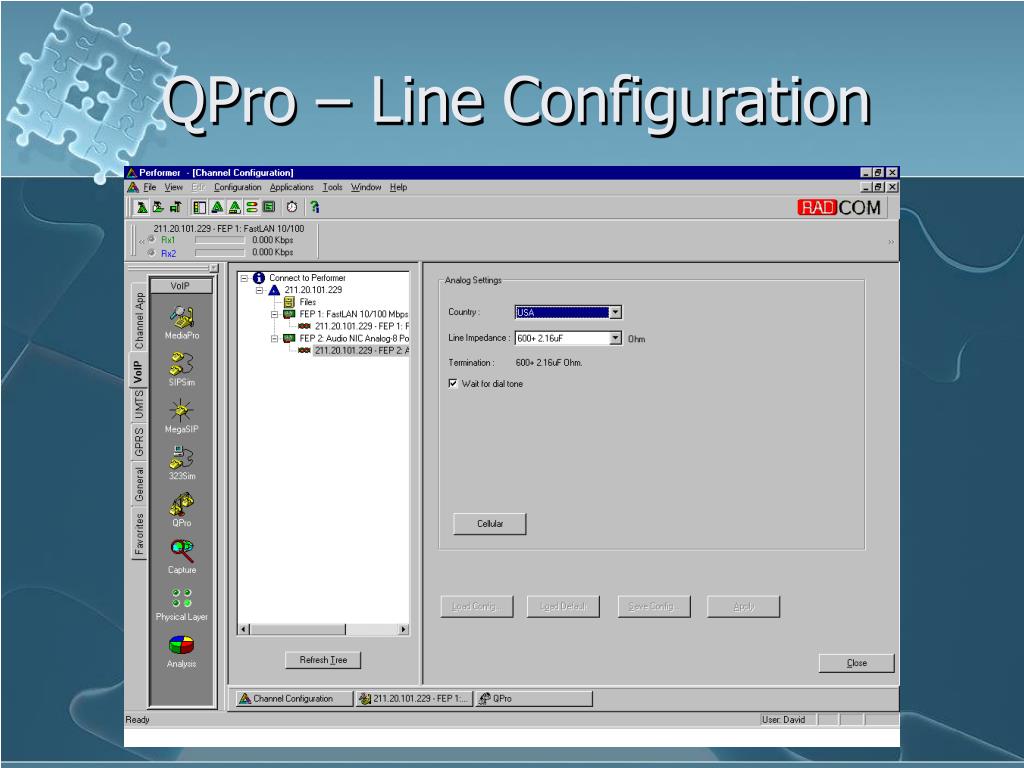Click the Rx2 indicator LED
The image size is (1024, 768).
[x=152, y=252]
